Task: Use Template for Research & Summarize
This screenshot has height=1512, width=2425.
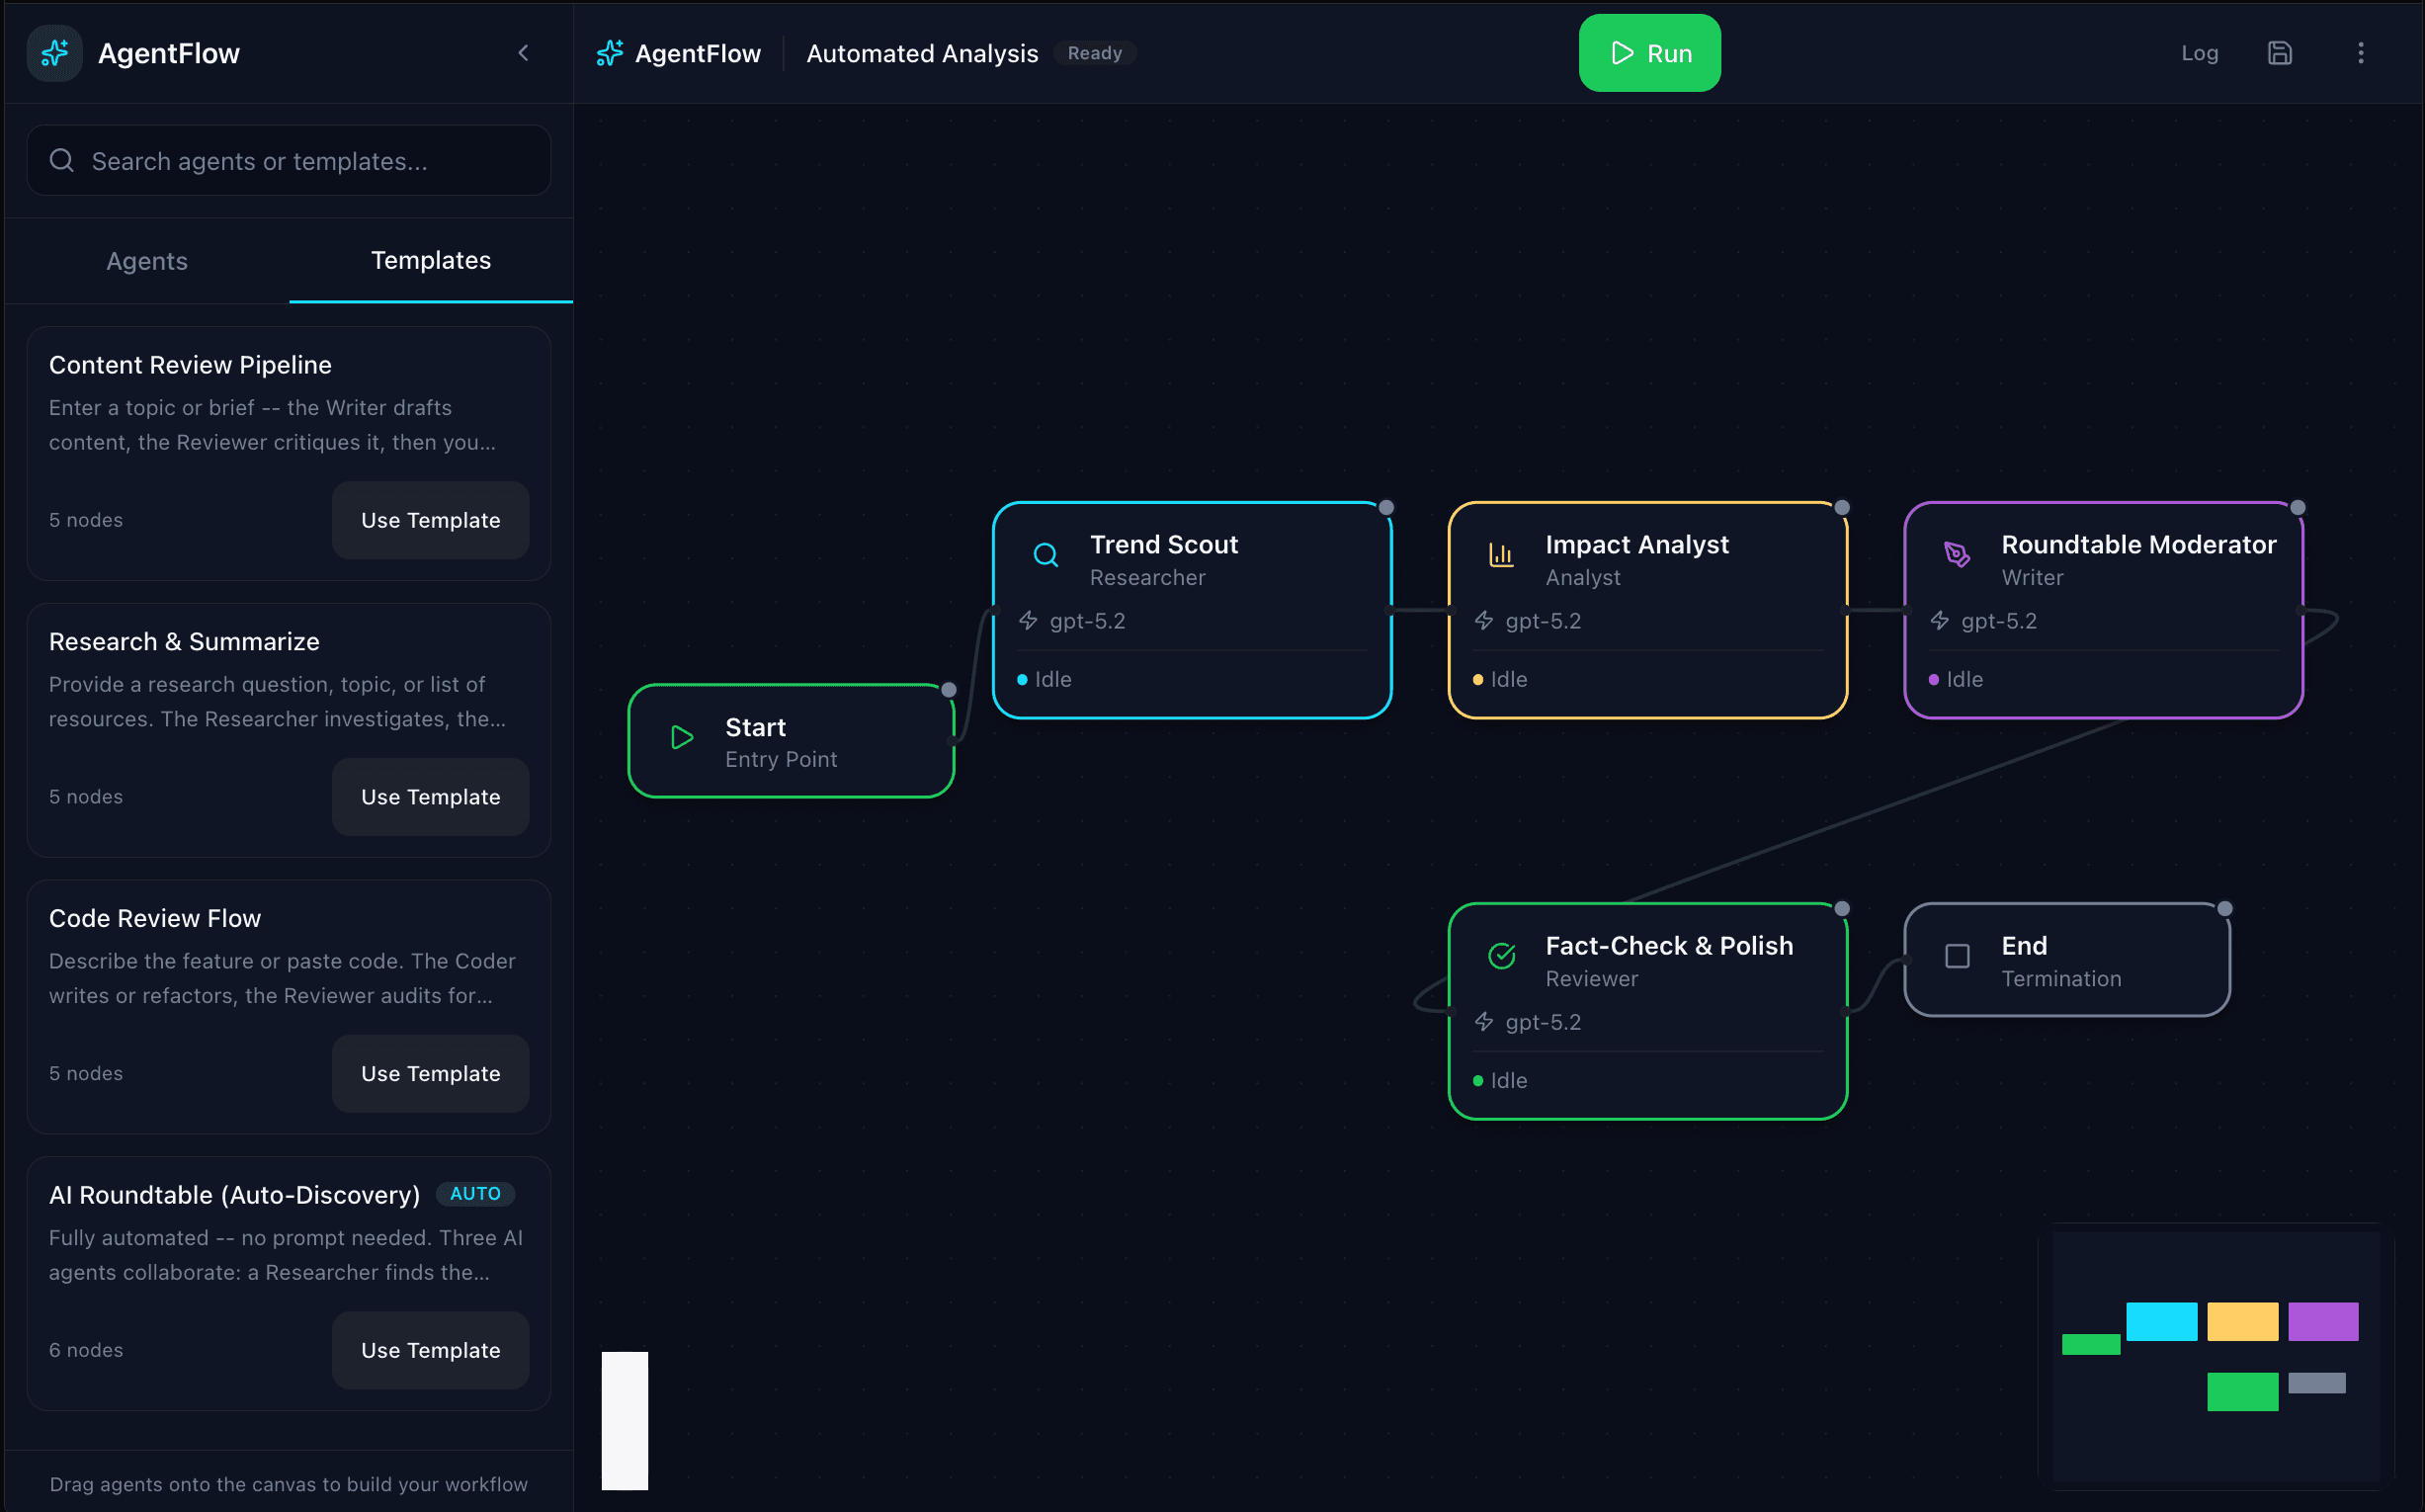Action: 430,796
